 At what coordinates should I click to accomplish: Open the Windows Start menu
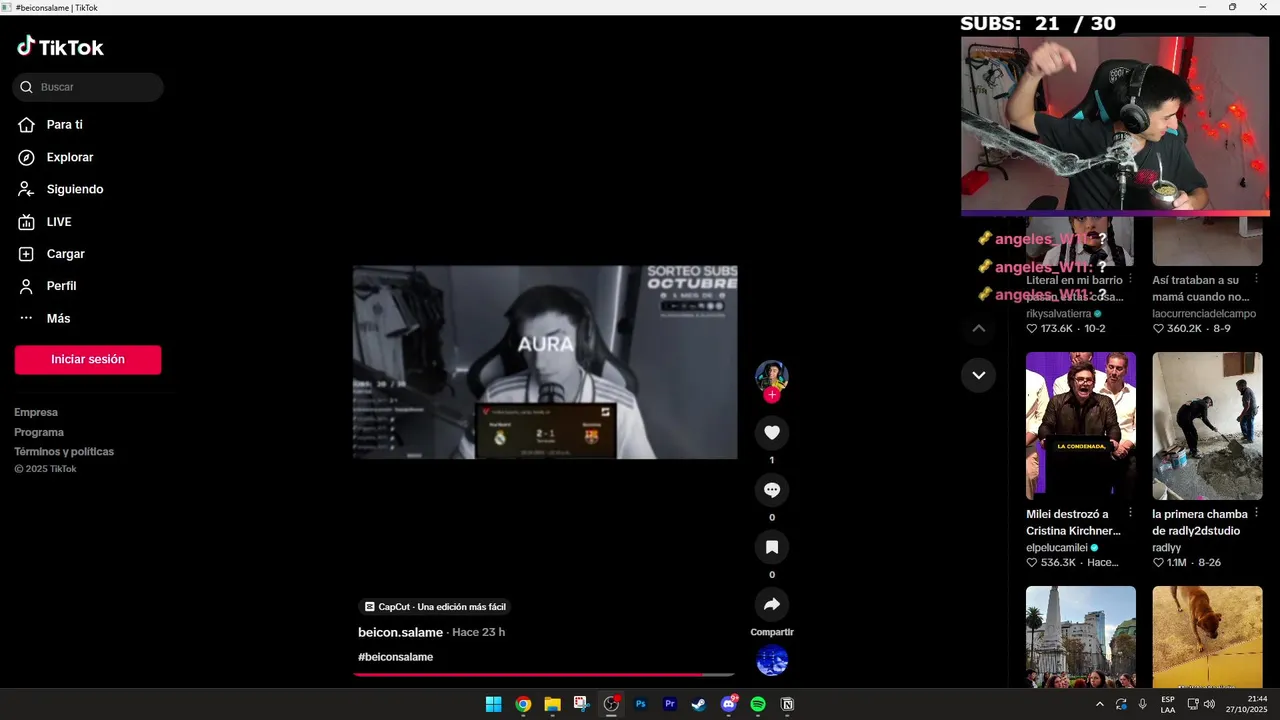(x=493, y=704)
